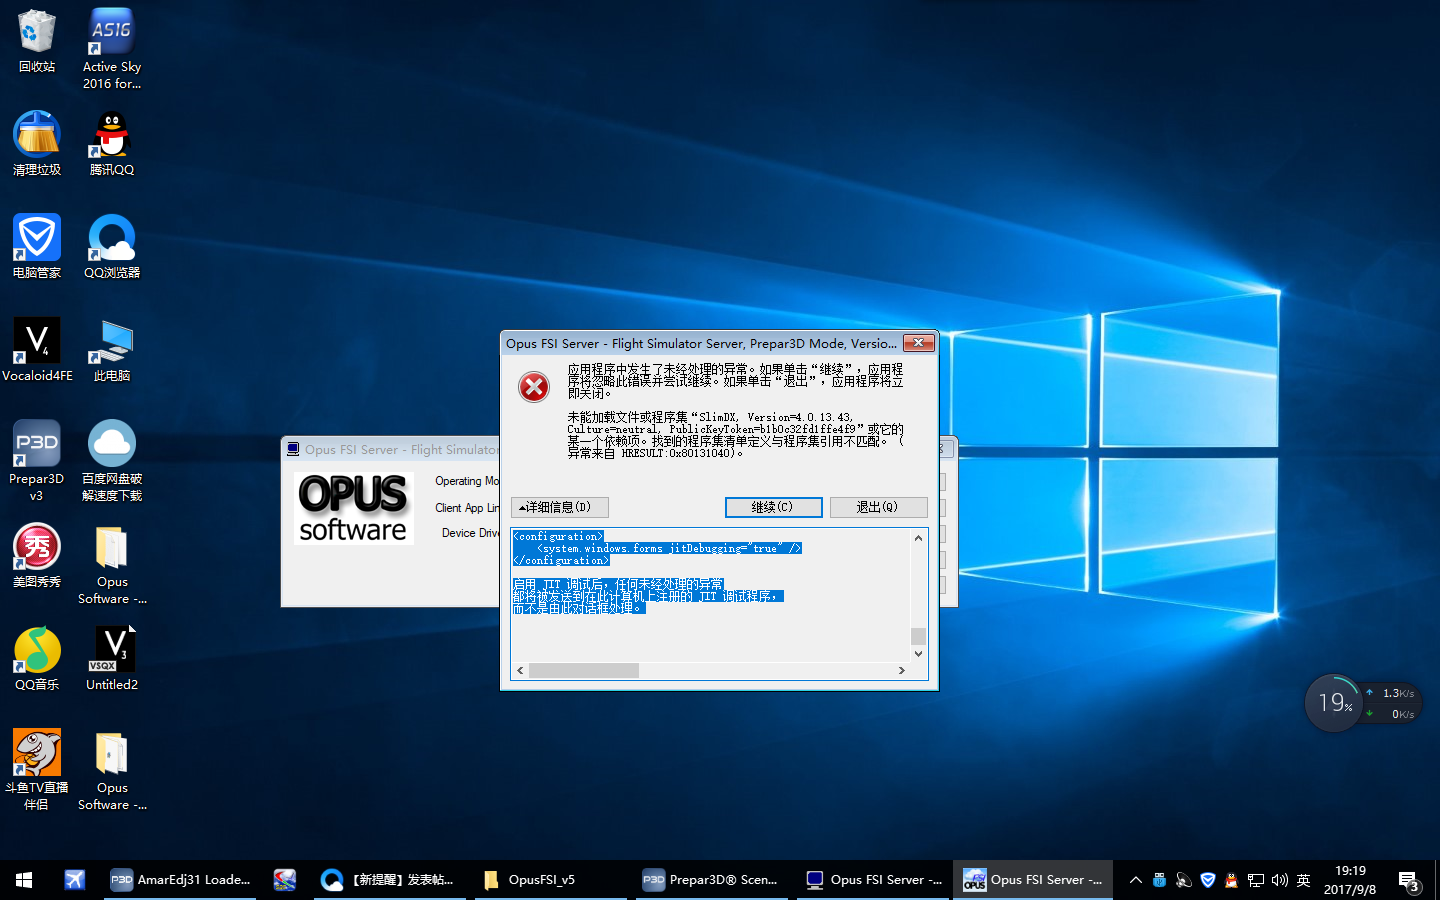Screen dimensions: 1440x900
Task: Switch to OpusFSI_v5 folder taskbar item
Action: click(x=541, y=880)
